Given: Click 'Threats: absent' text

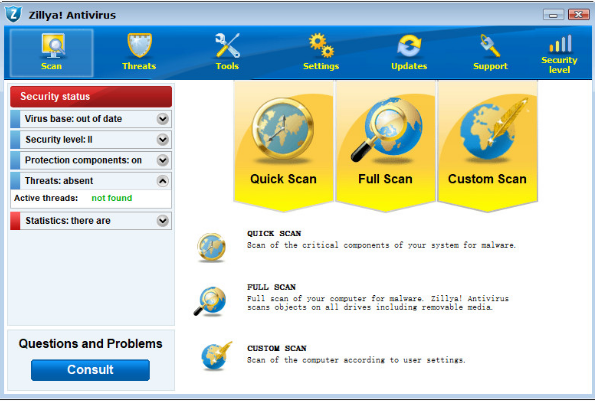Looking at the screenshot, I should point(59,181).
